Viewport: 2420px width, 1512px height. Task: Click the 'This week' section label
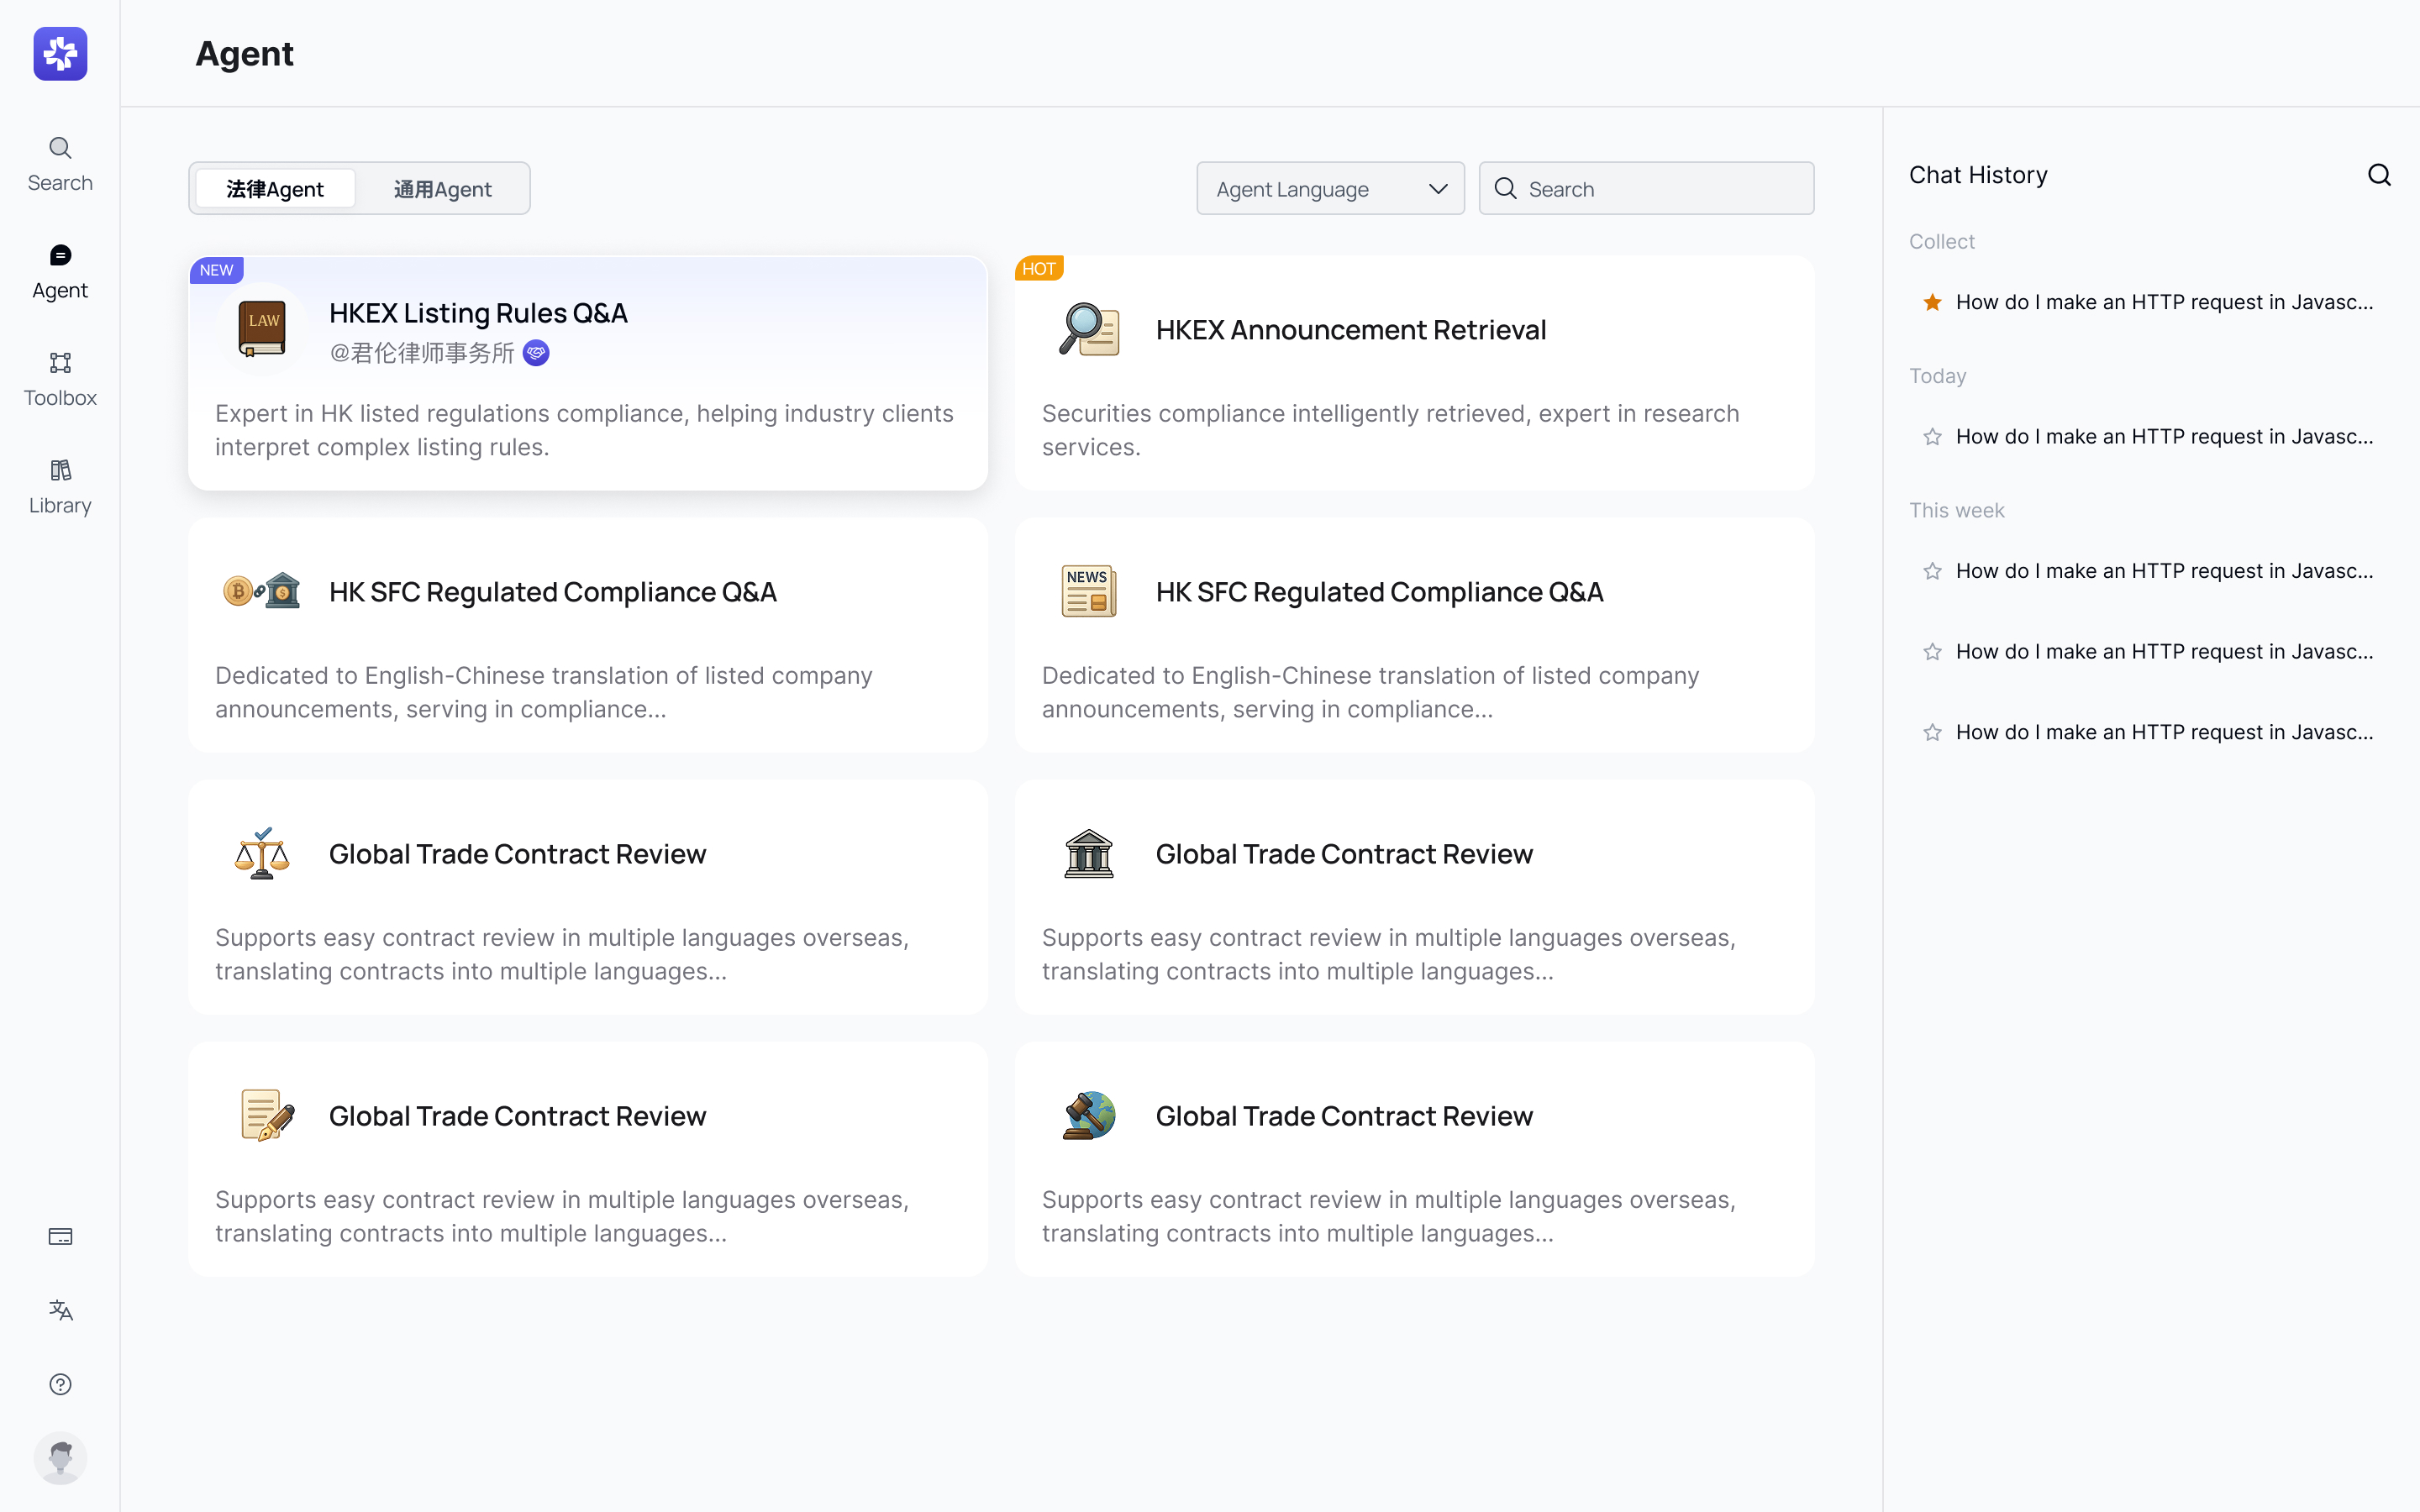pyautogui.click(x=1956, y=511)
